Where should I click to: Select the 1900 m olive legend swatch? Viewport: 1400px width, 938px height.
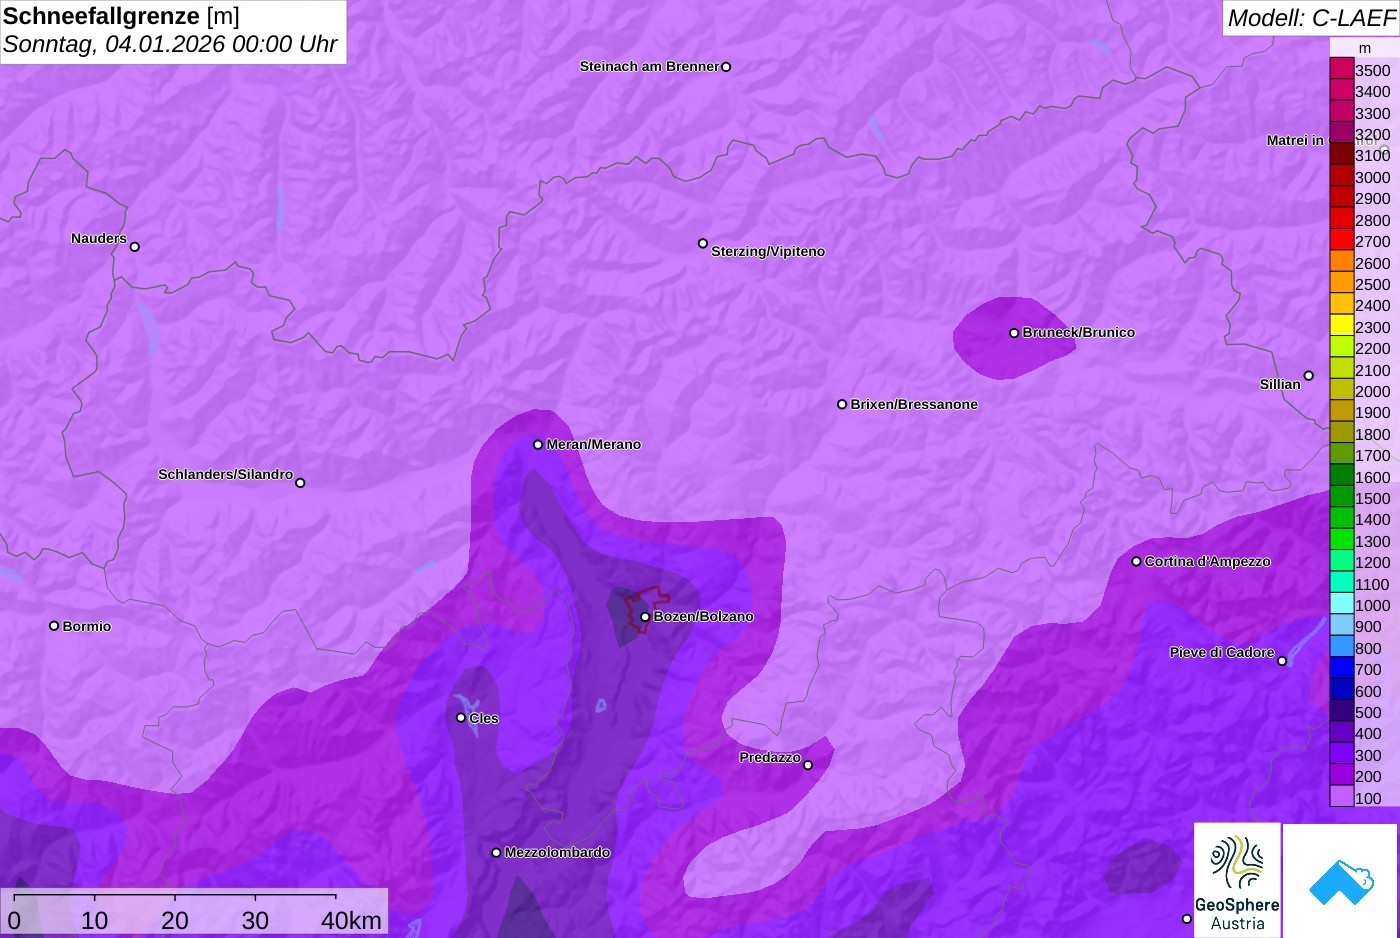1341,411
